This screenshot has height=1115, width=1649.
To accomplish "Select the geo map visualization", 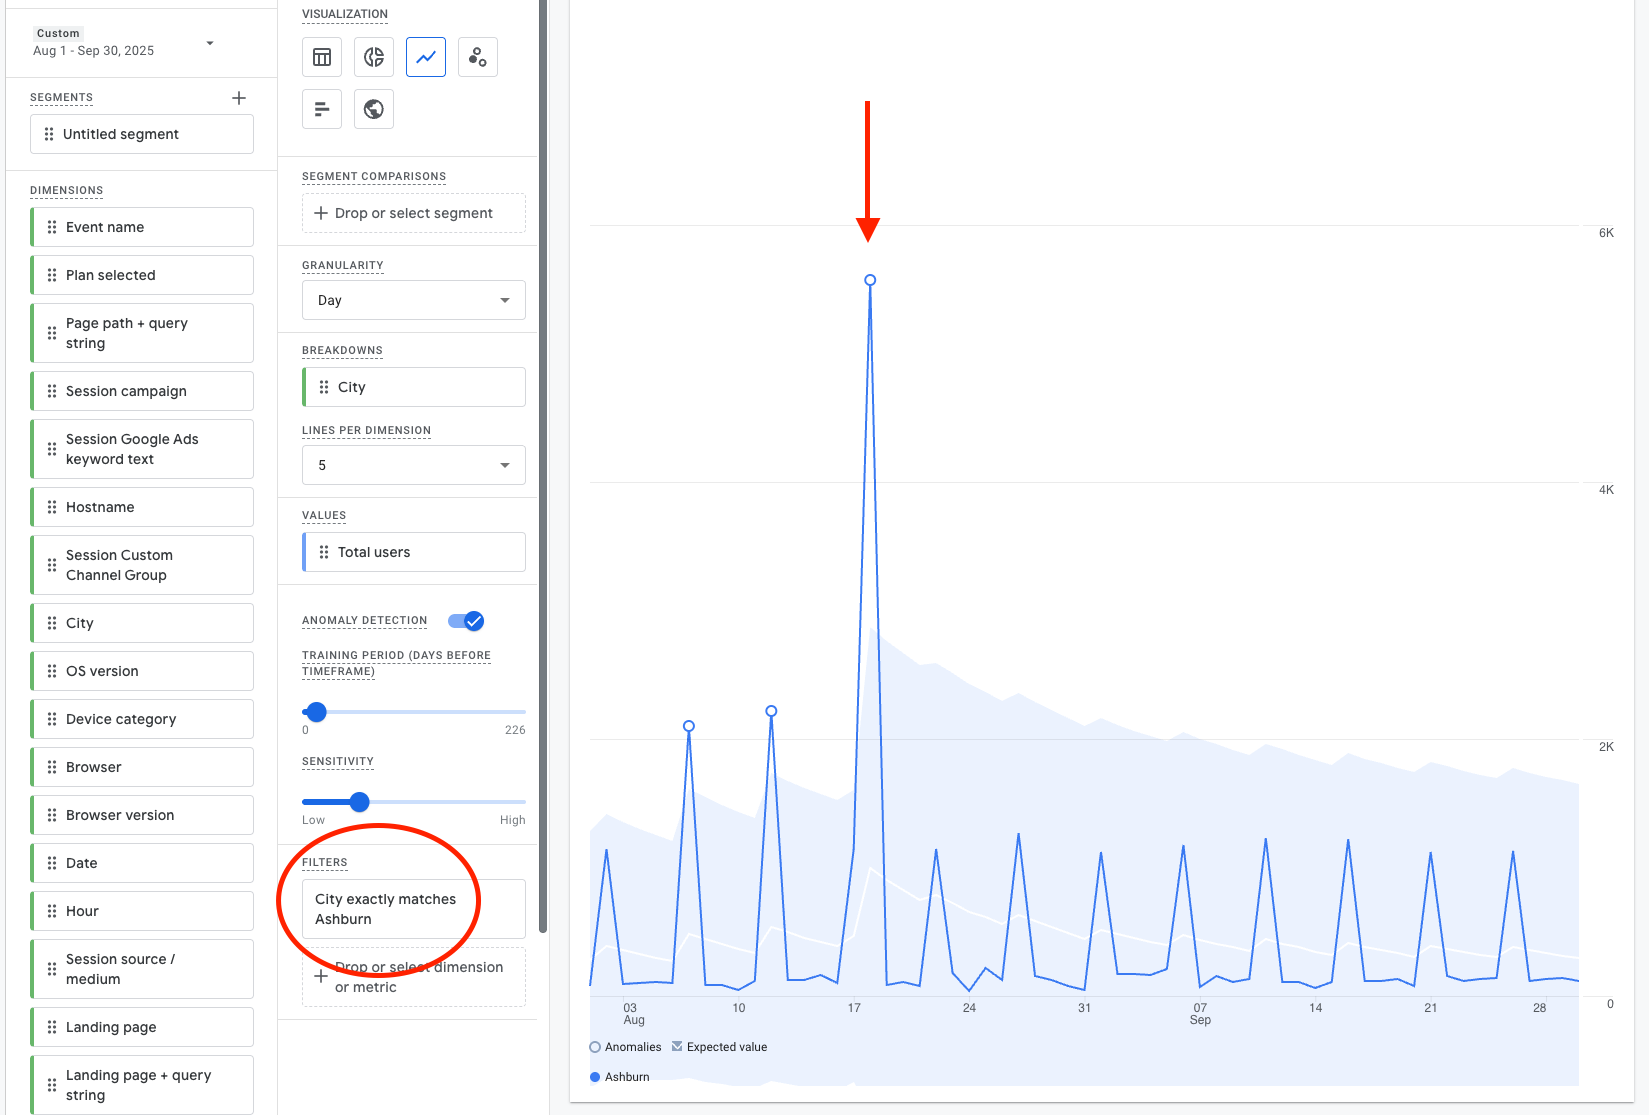I will [x=374, y=109].
